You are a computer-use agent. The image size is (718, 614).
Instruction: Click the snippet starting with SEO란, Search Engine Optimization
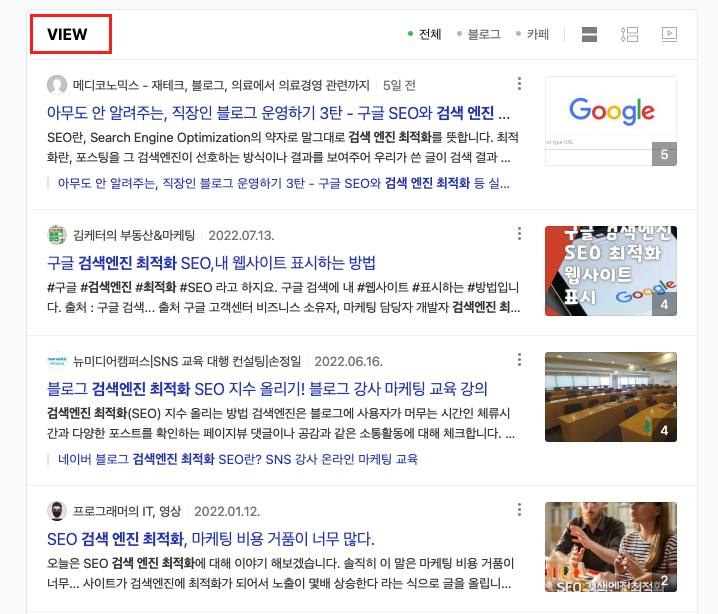pyautogui.click(x=283, y=147)
